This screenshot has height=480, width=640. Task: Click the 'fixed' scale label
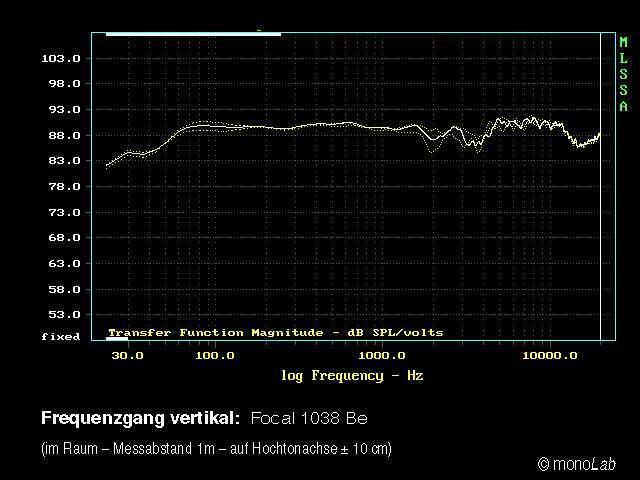click(x=60, y=337)
